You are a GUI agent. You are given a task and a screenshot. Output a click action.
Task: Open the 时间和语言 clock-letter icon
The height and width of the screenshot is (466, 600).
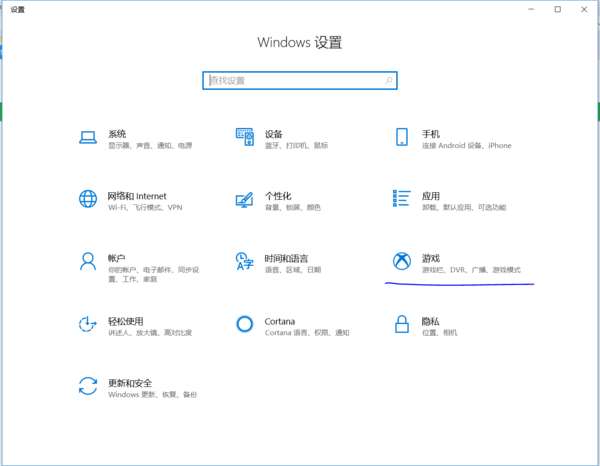click(245, 261)
